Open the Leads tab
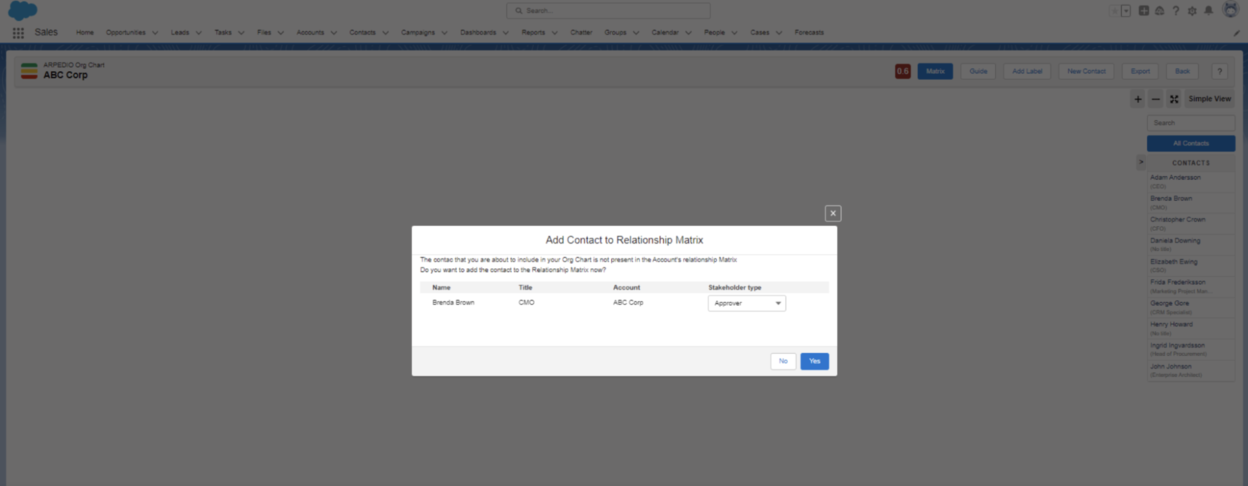The image size is (1248, 486). pos(180,32)
